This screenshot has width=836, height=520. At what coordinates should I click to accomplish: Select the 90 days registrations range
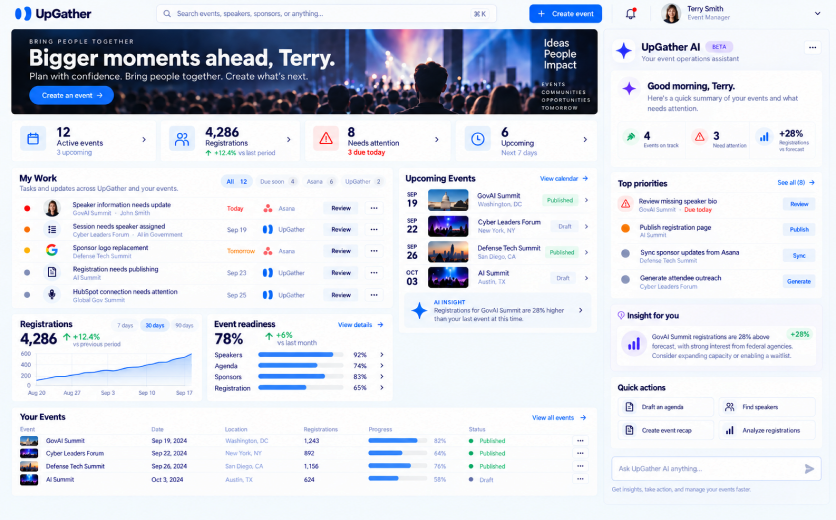184,325
